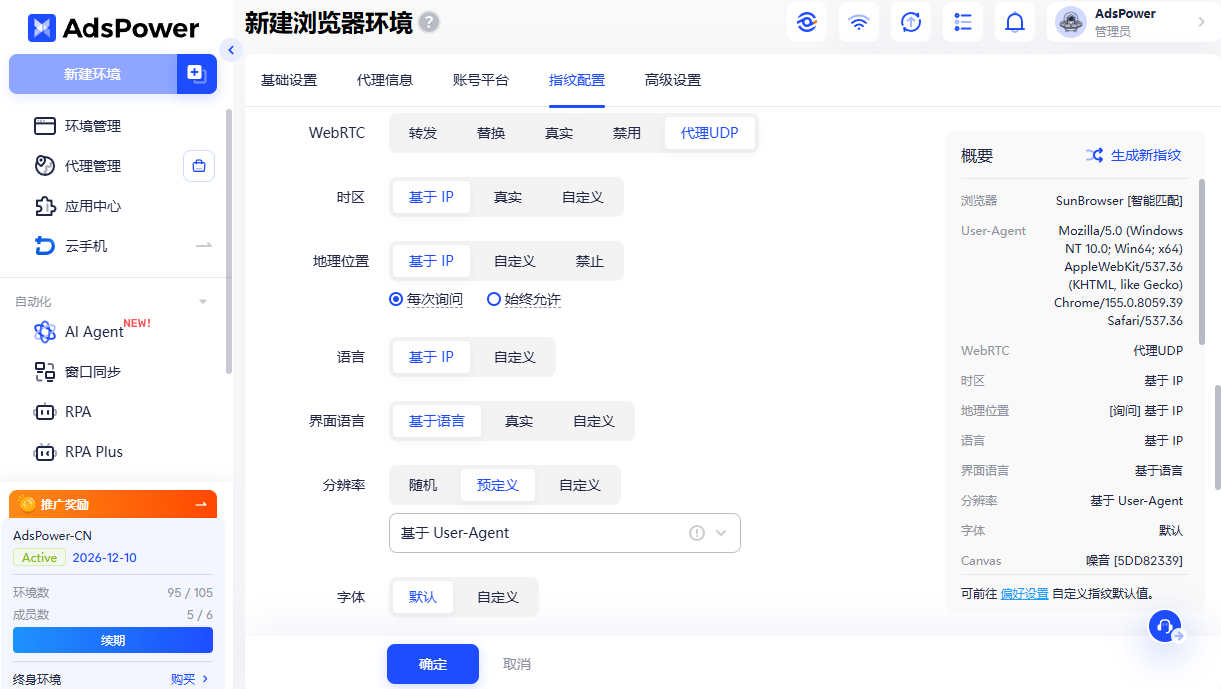This screenshot has height=689, width=1221.
Task: Open the 偏好设置 link
Action: tap(1025, 593)
